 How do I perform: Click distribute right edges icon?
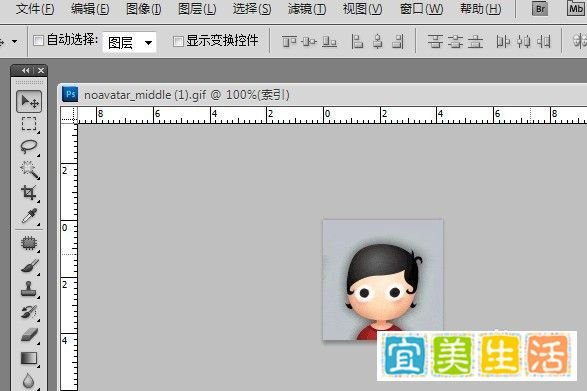(x=544, y=41)
